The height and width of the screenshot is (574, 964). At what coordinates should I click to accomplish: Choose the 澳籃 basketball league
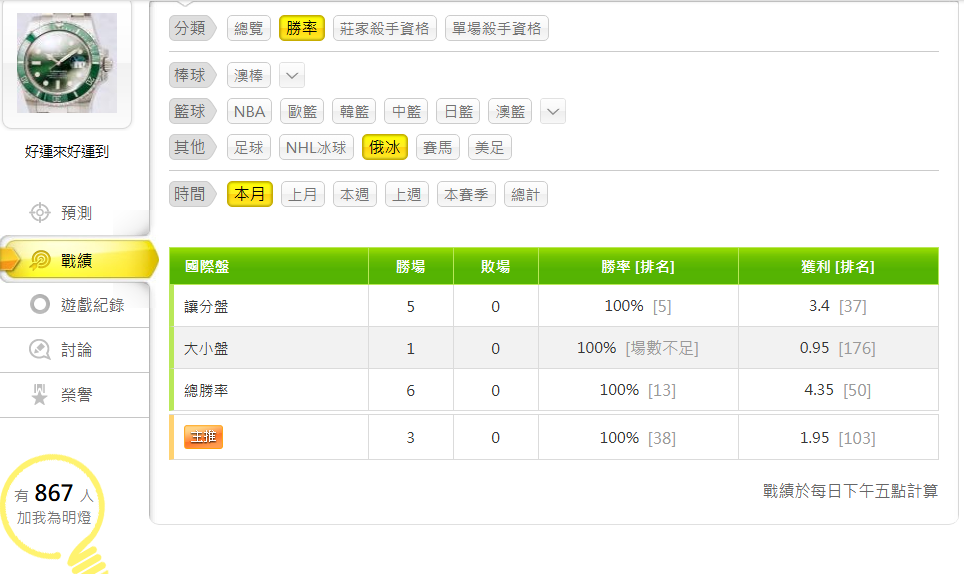pyautogui.click(x=510, y=112)
